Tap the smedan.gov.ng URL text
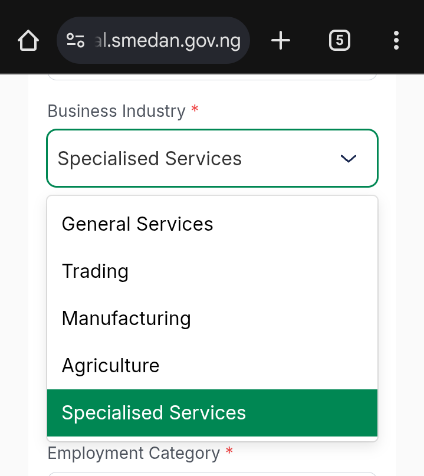 [168, 41]
